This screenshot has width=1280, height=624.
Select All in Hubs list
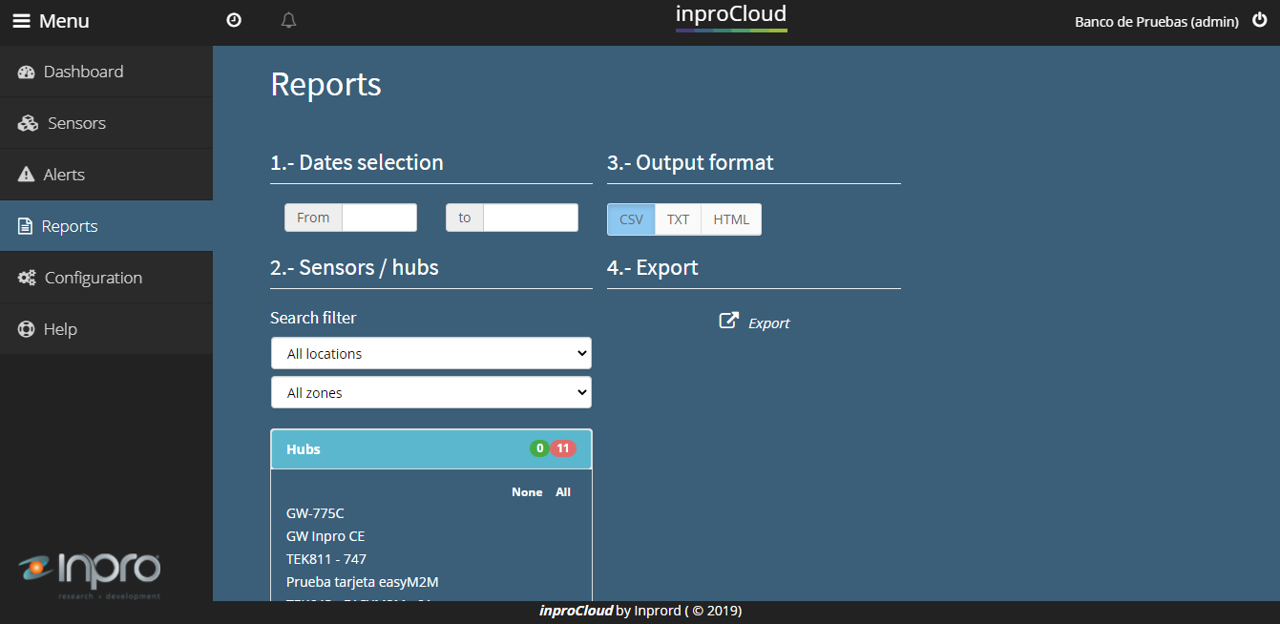(x=563, y=492)
